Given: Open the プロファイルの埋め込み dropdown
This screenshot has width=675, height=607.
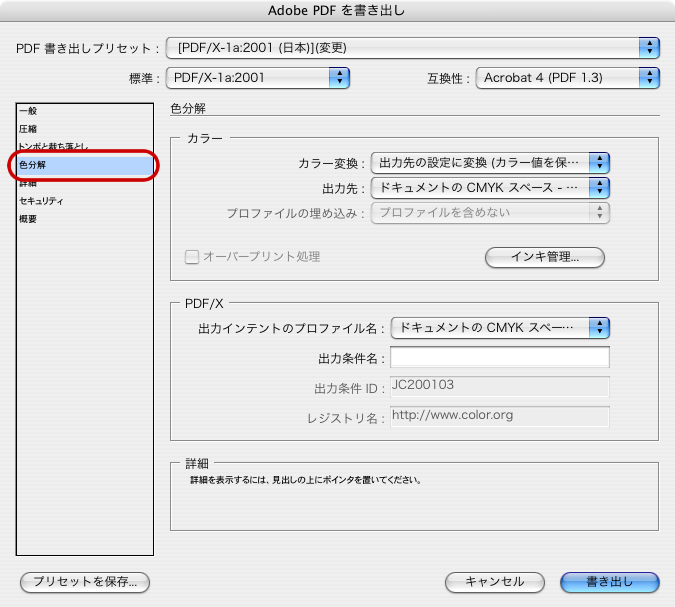Looking at the screenshot, I should [x=490, y=213].
